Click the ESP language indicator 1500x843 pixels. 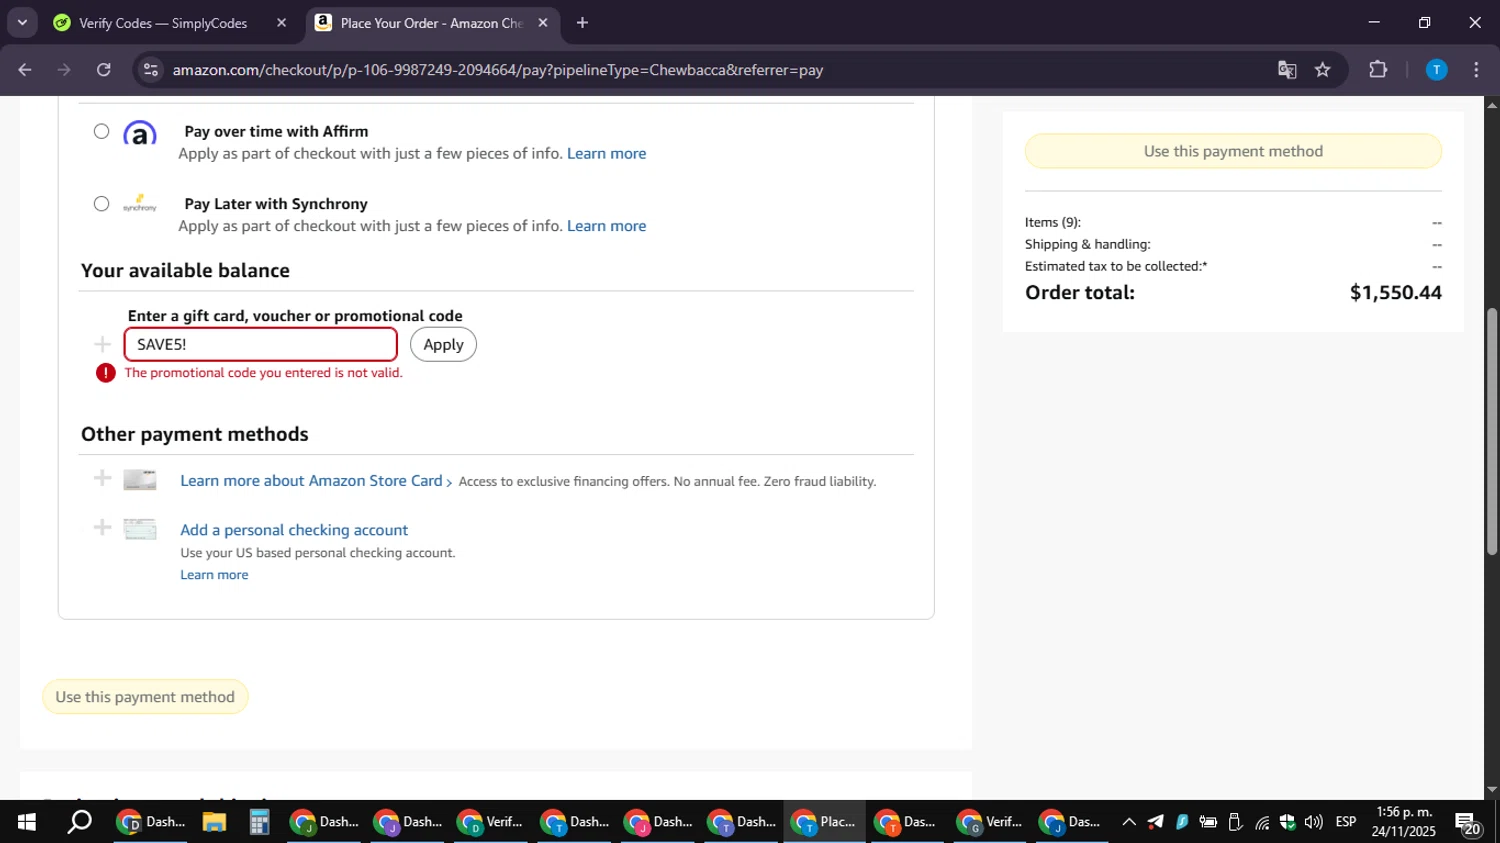pyautogui.click(x=1346, y=822)
